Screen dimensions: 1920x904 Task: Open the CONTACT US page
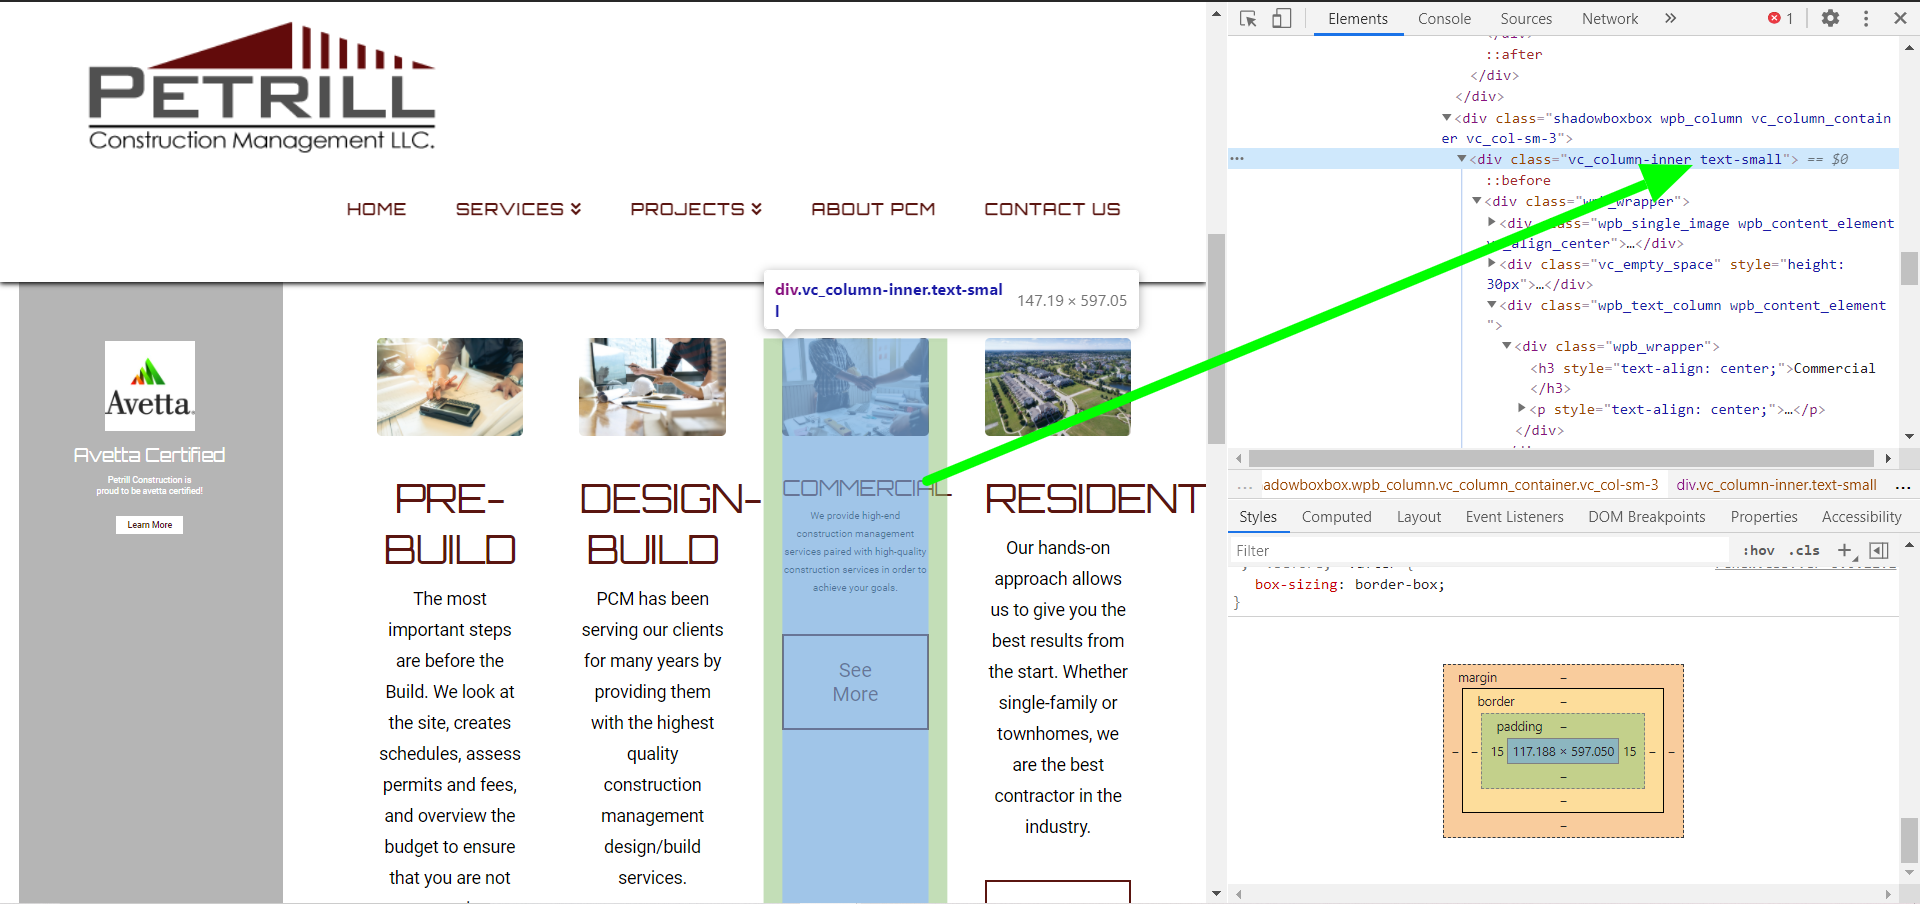click(1052, 209)
